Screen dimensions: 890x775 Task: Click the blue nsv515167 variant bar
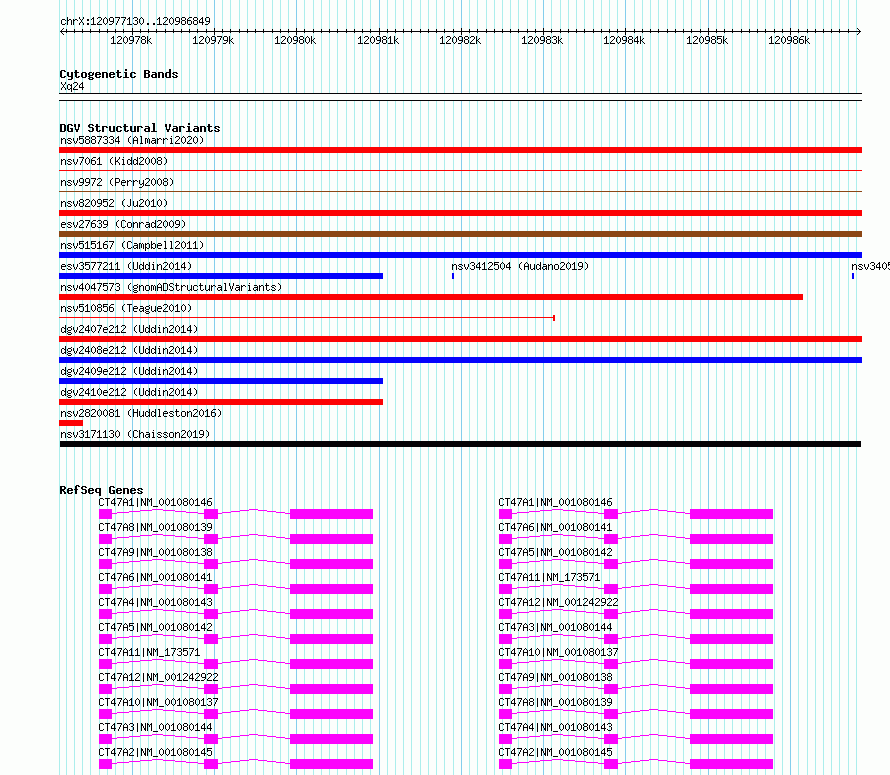tap(460, 255)
